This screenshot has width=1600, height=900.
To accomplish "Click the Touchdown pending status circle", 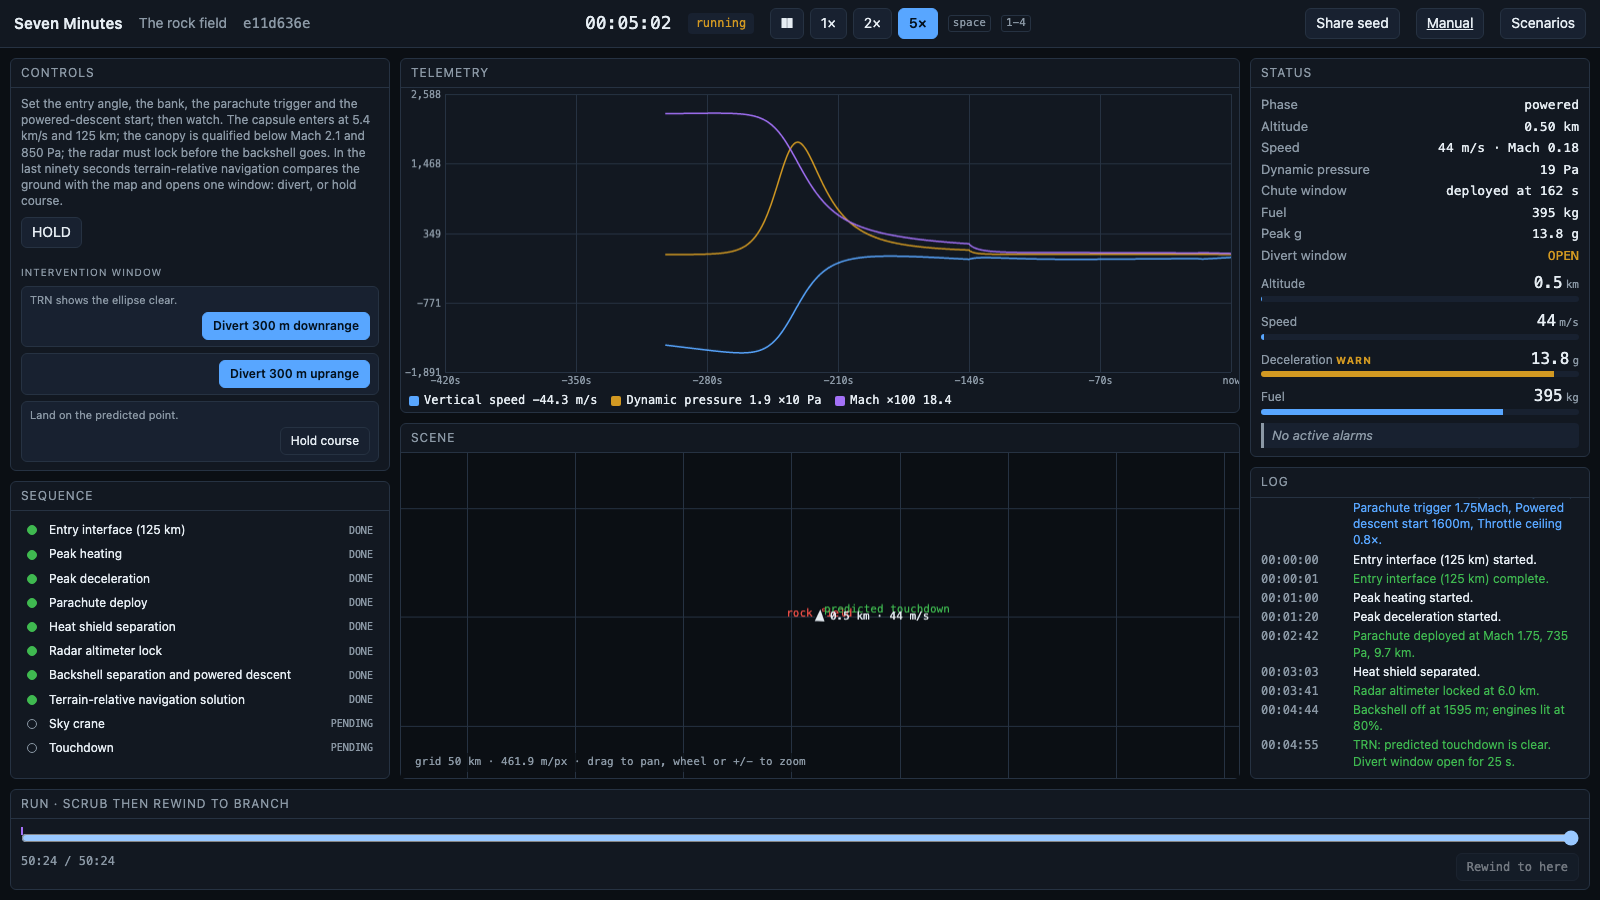I will click(x=32, y=748).
